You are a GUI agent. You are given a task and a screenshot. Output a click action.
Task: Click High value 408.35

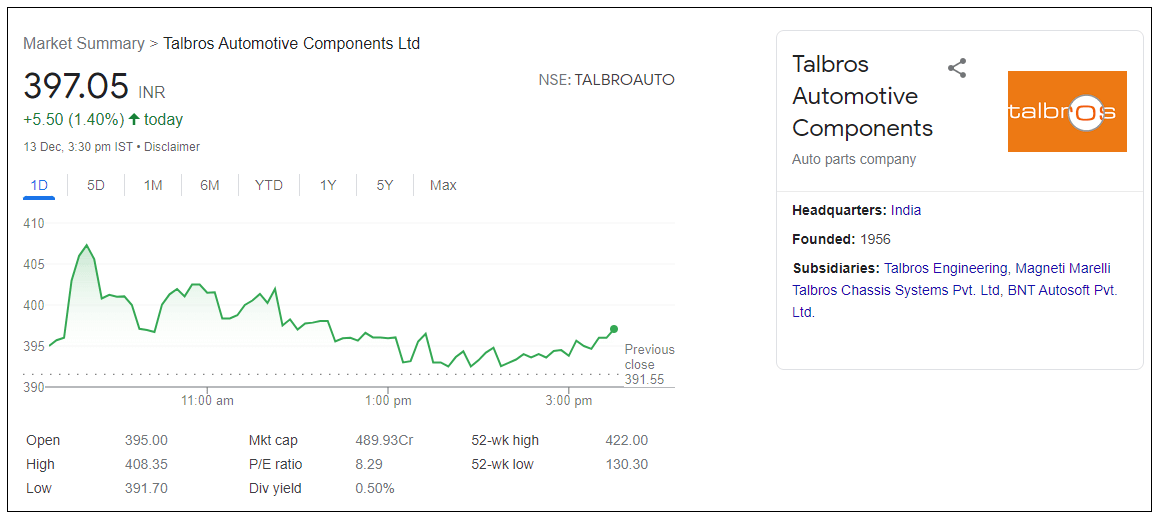tap(146, 465)
